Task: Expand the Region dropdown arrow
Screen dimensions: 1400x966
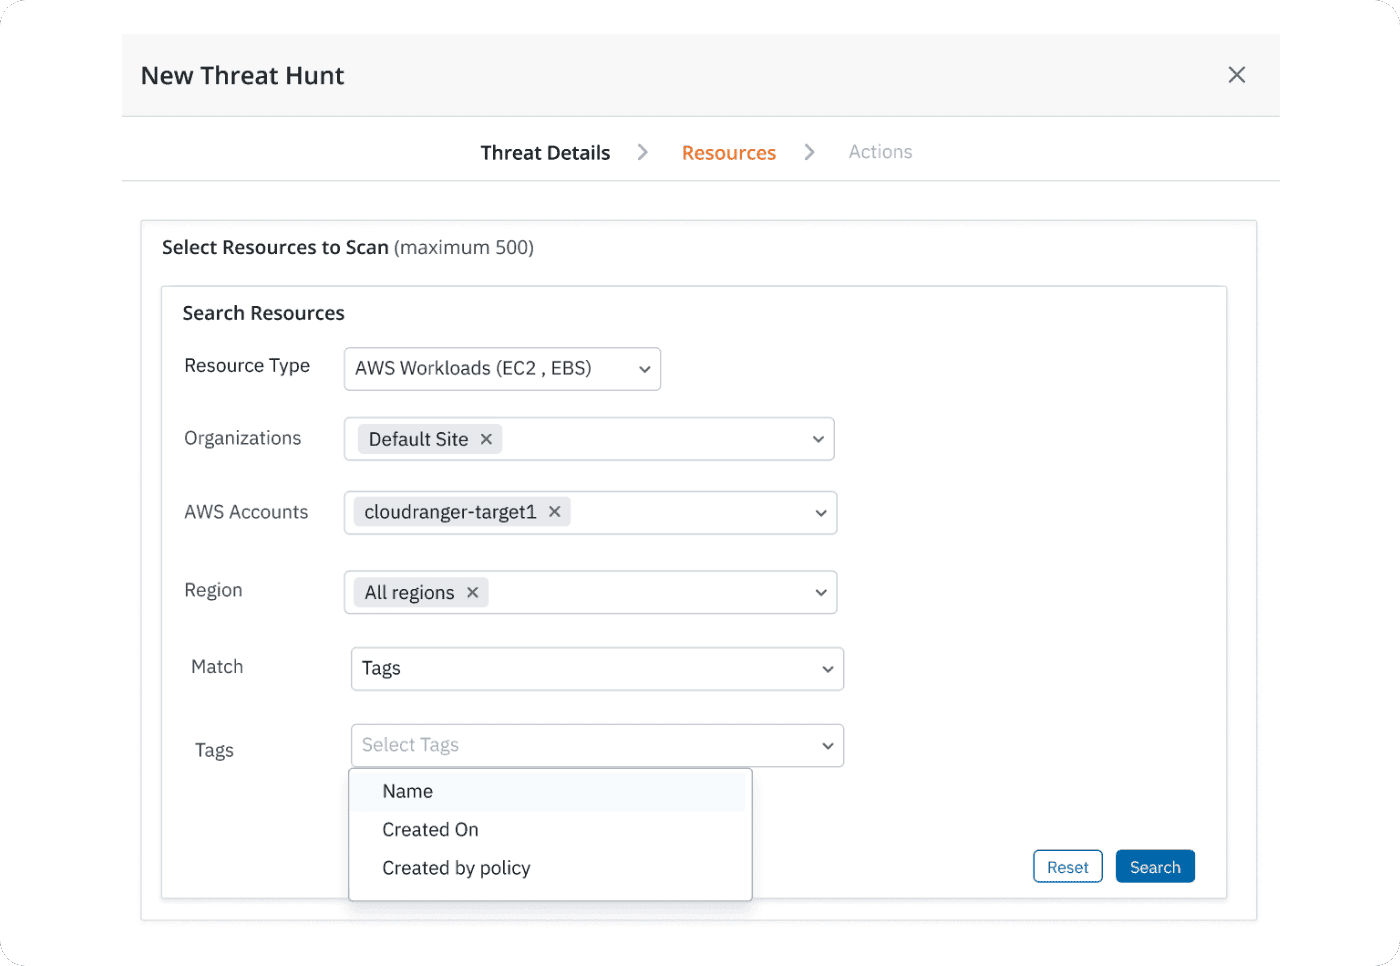Action: (820, 593)
